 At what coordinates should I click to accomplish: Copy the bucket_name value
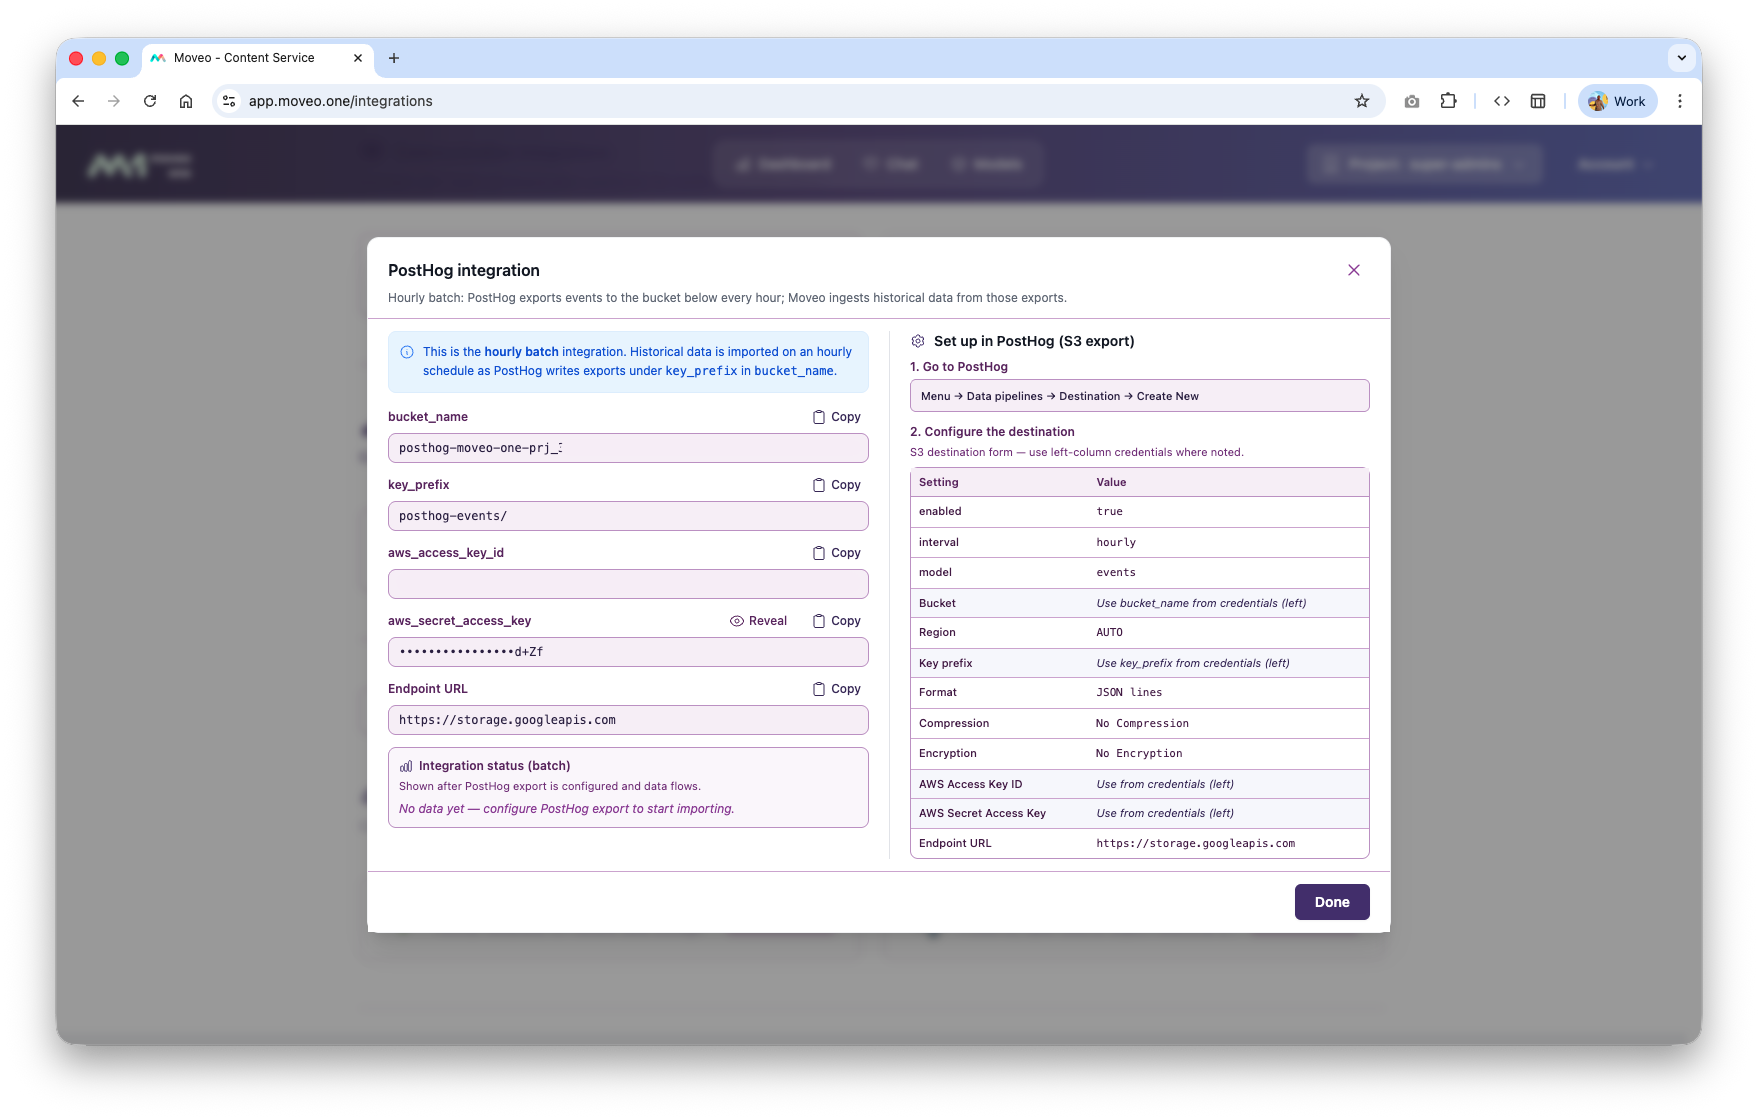click(837, 417)
